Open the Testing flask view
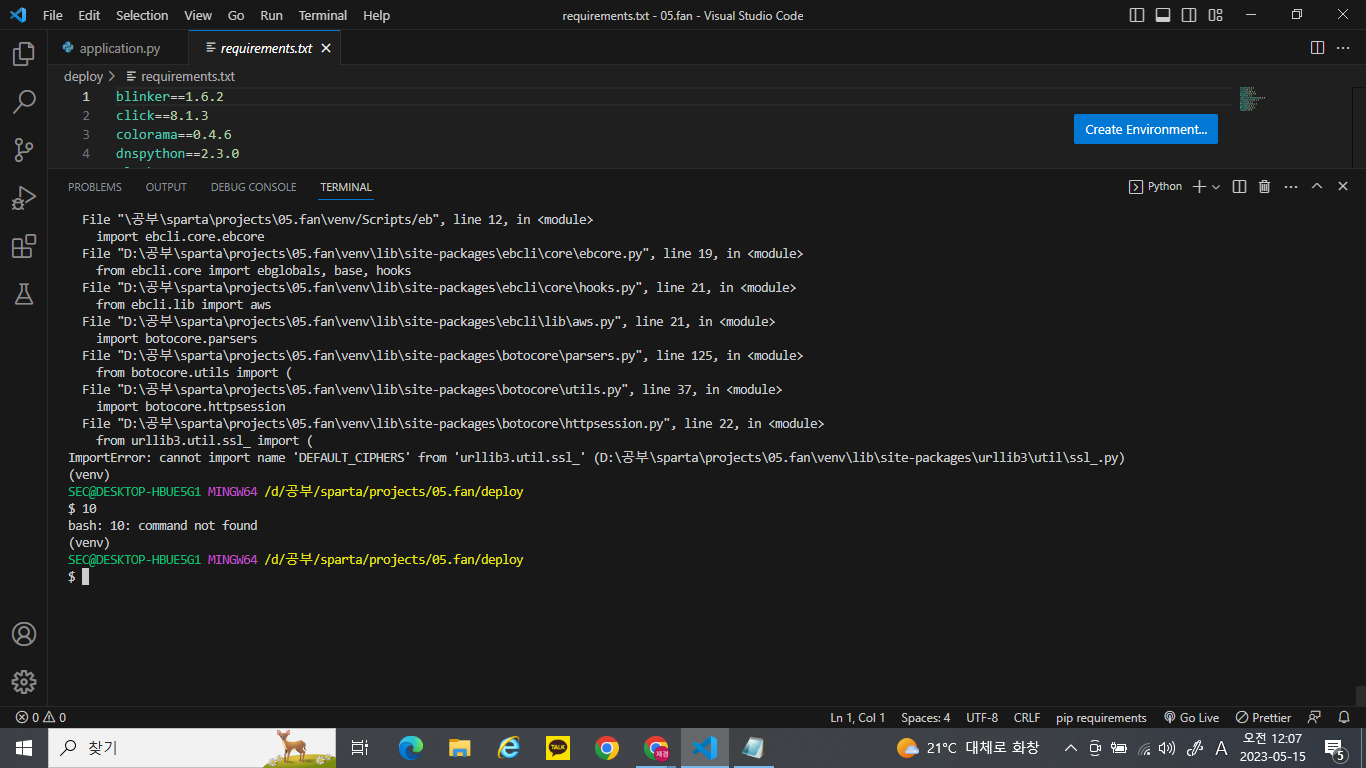1366x768 pixels. coord(24,294)
